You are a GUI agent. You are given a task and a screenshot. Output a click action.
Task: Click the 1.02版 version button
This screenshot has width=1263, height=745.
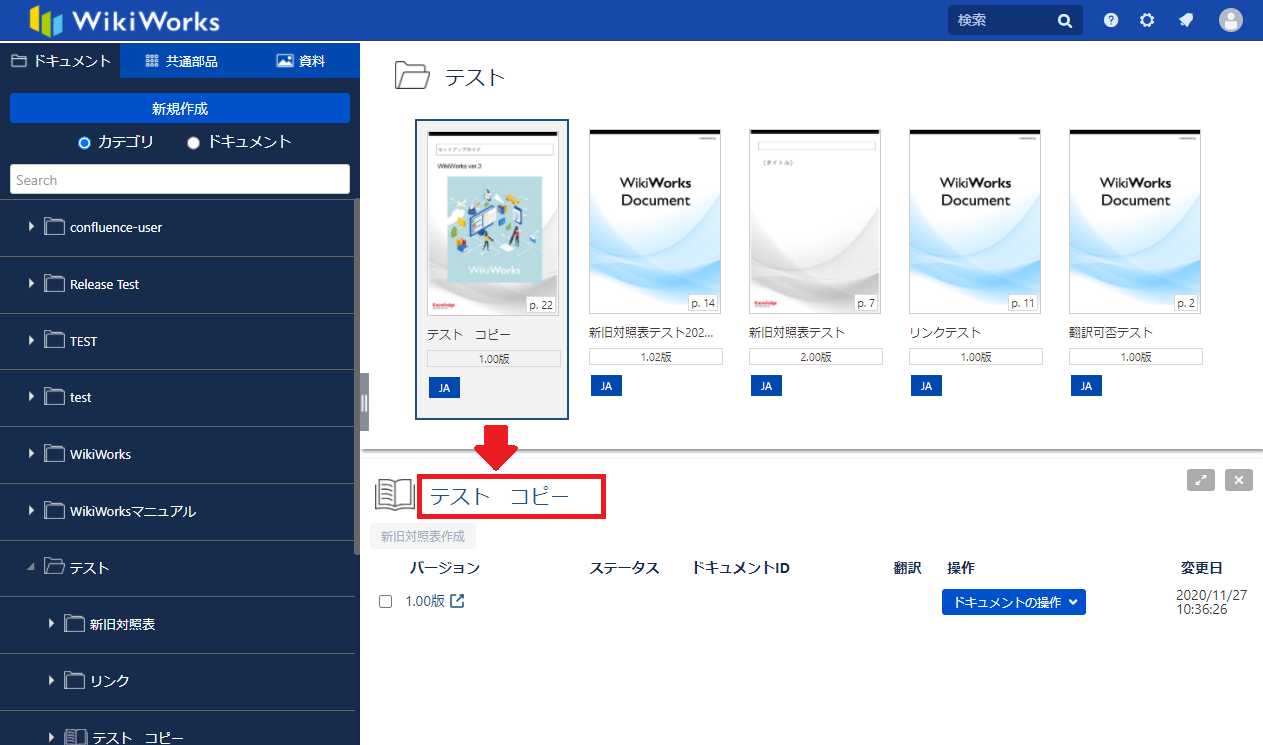tap(656, 357)
